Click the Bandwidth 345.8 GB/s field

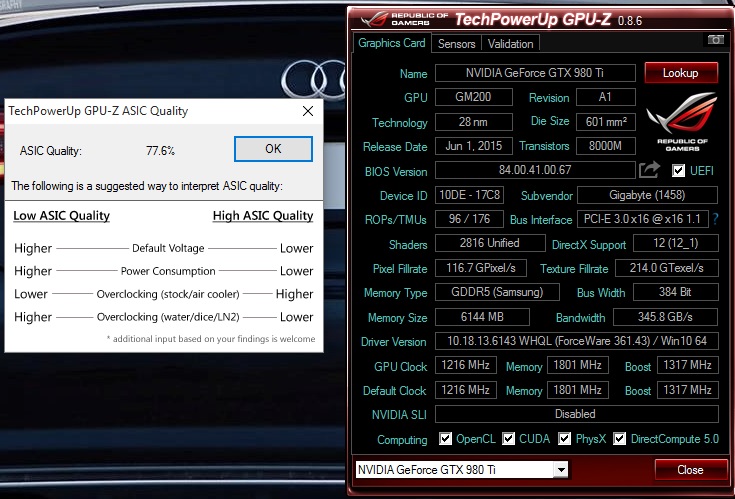pos(666,317)
